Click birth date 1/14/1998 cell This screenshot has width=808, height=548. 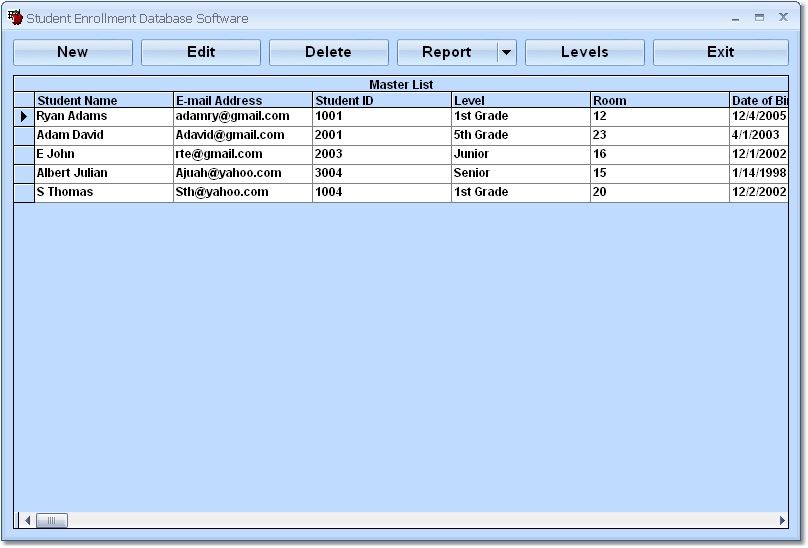pyautogui.click(x=759, y=174)
